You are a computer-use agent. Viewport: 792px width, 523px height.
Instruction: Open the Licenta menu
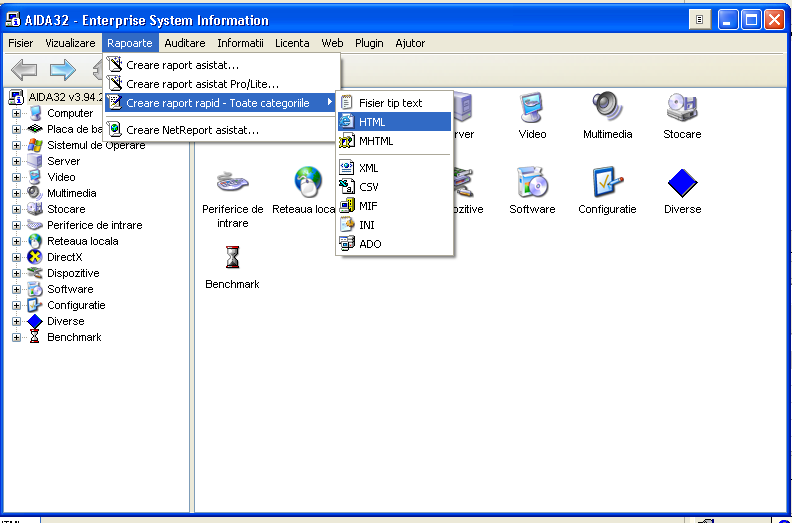pos(292,43)
